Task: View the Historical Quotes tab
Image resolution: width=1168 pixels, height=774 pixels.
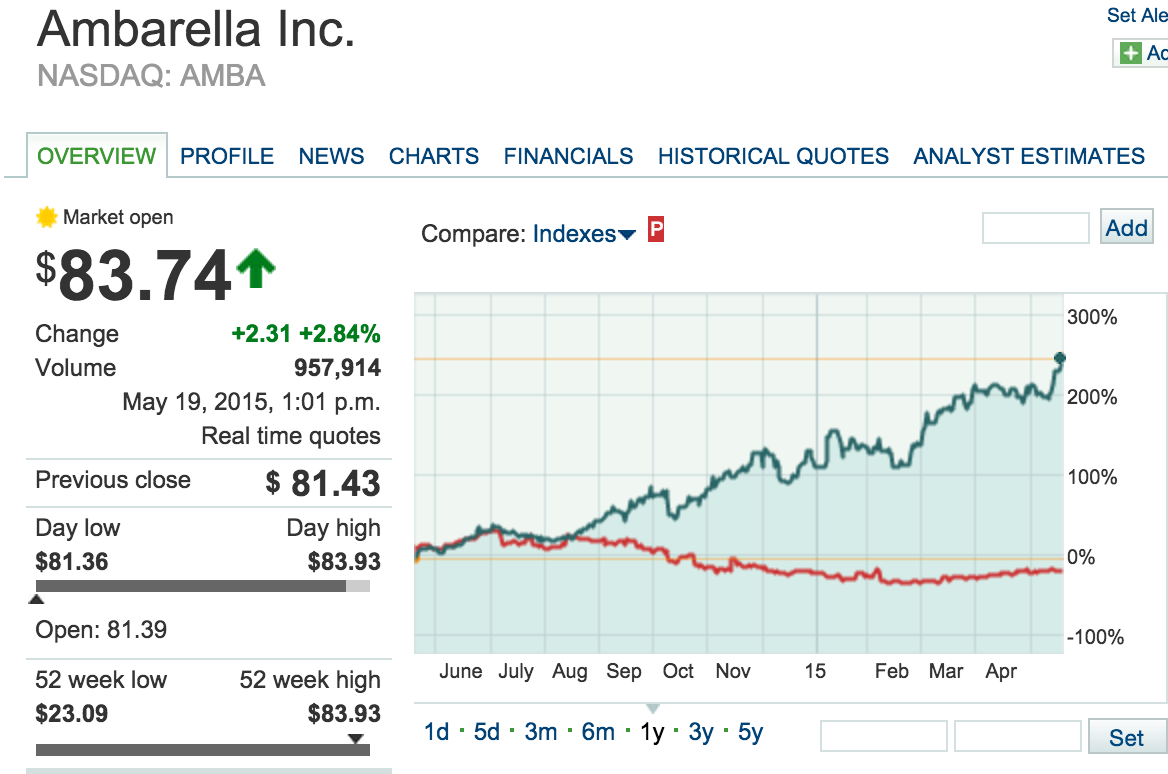Action: pos(773,156)
